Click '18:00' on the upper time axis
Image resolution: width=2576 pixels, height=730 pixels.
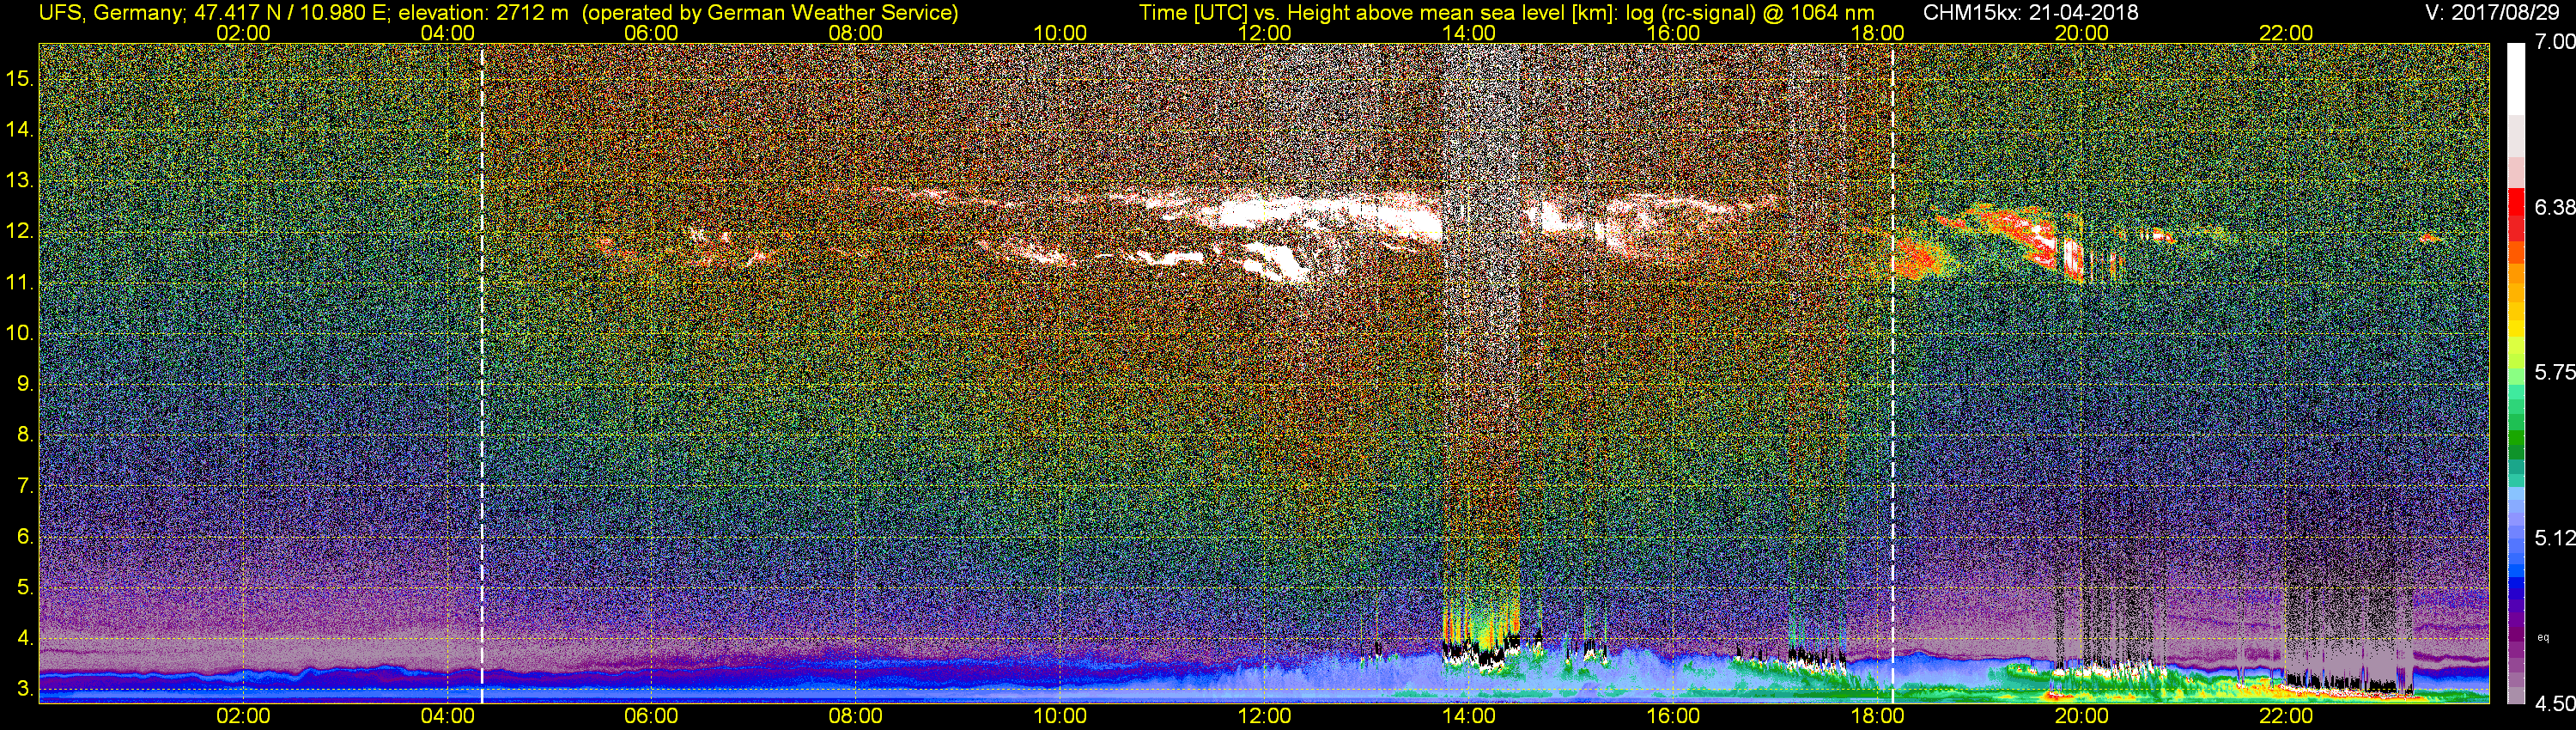pos(1877,33)
